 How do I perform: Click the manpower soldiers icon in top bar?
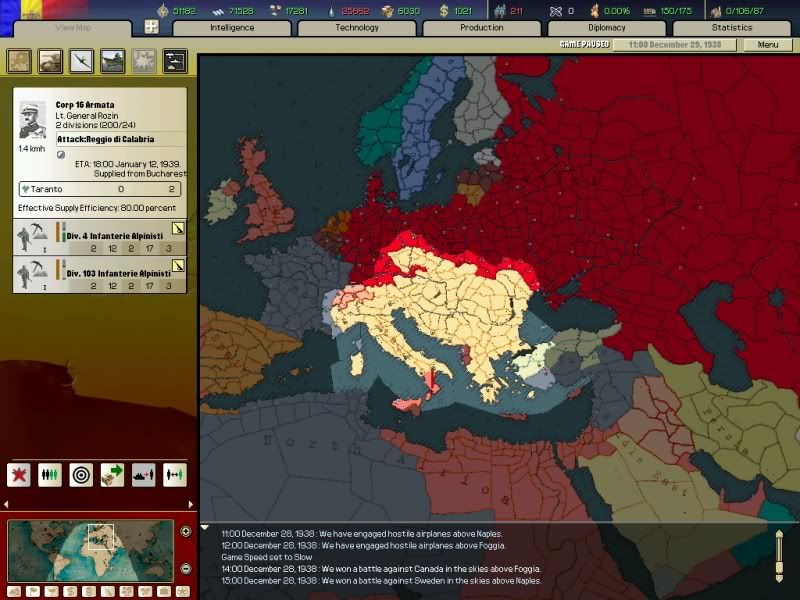pos(500,11)
